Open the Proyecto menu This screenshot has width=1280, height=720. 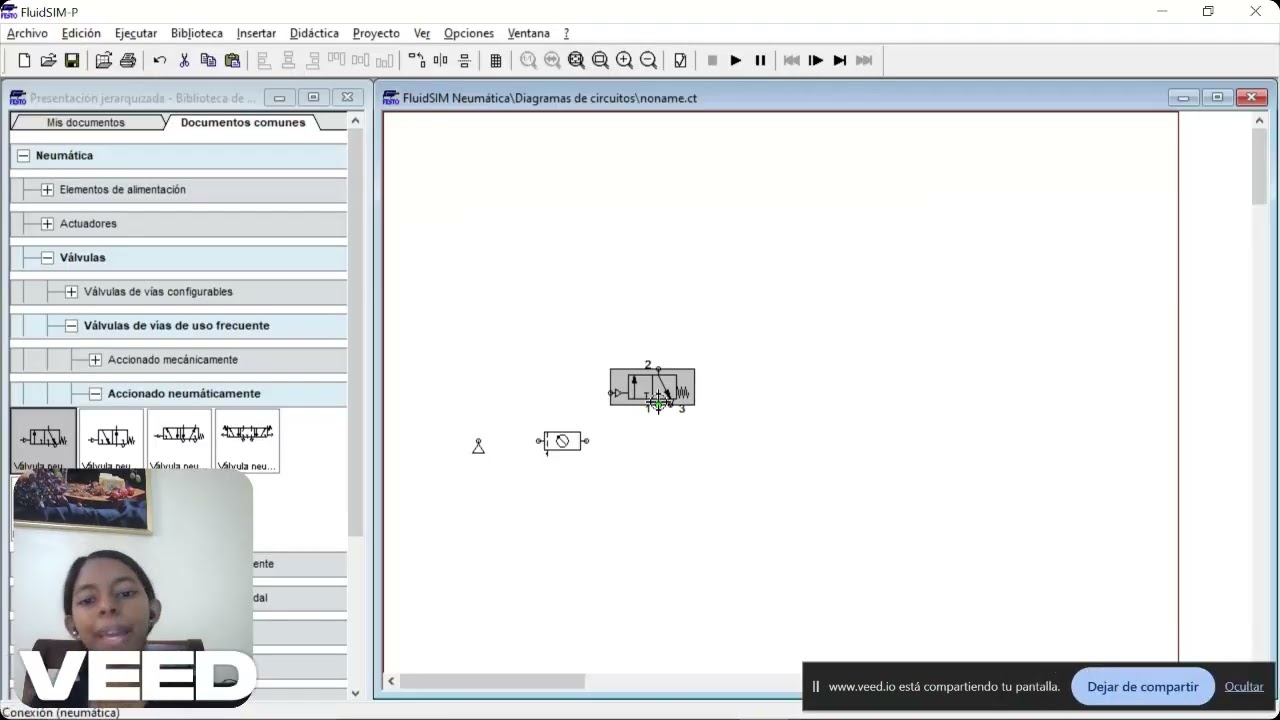376,33
